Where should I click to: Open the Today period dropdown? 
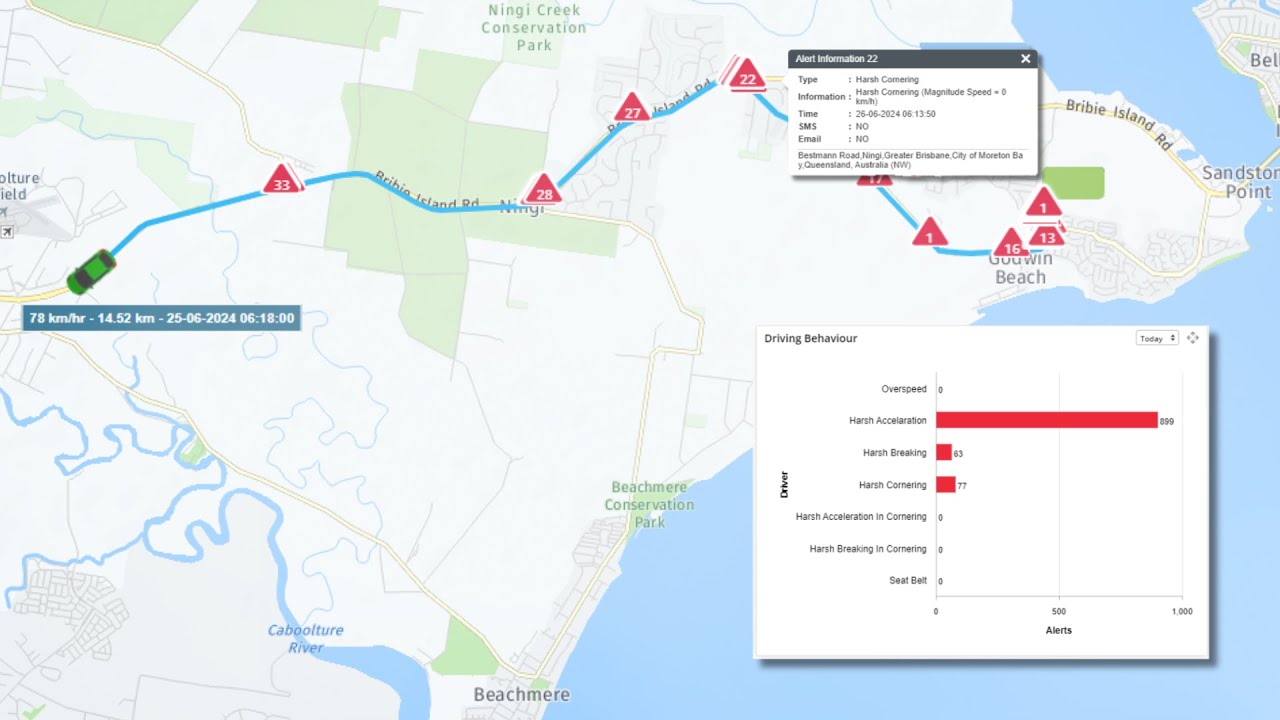tap(1157, 339)
